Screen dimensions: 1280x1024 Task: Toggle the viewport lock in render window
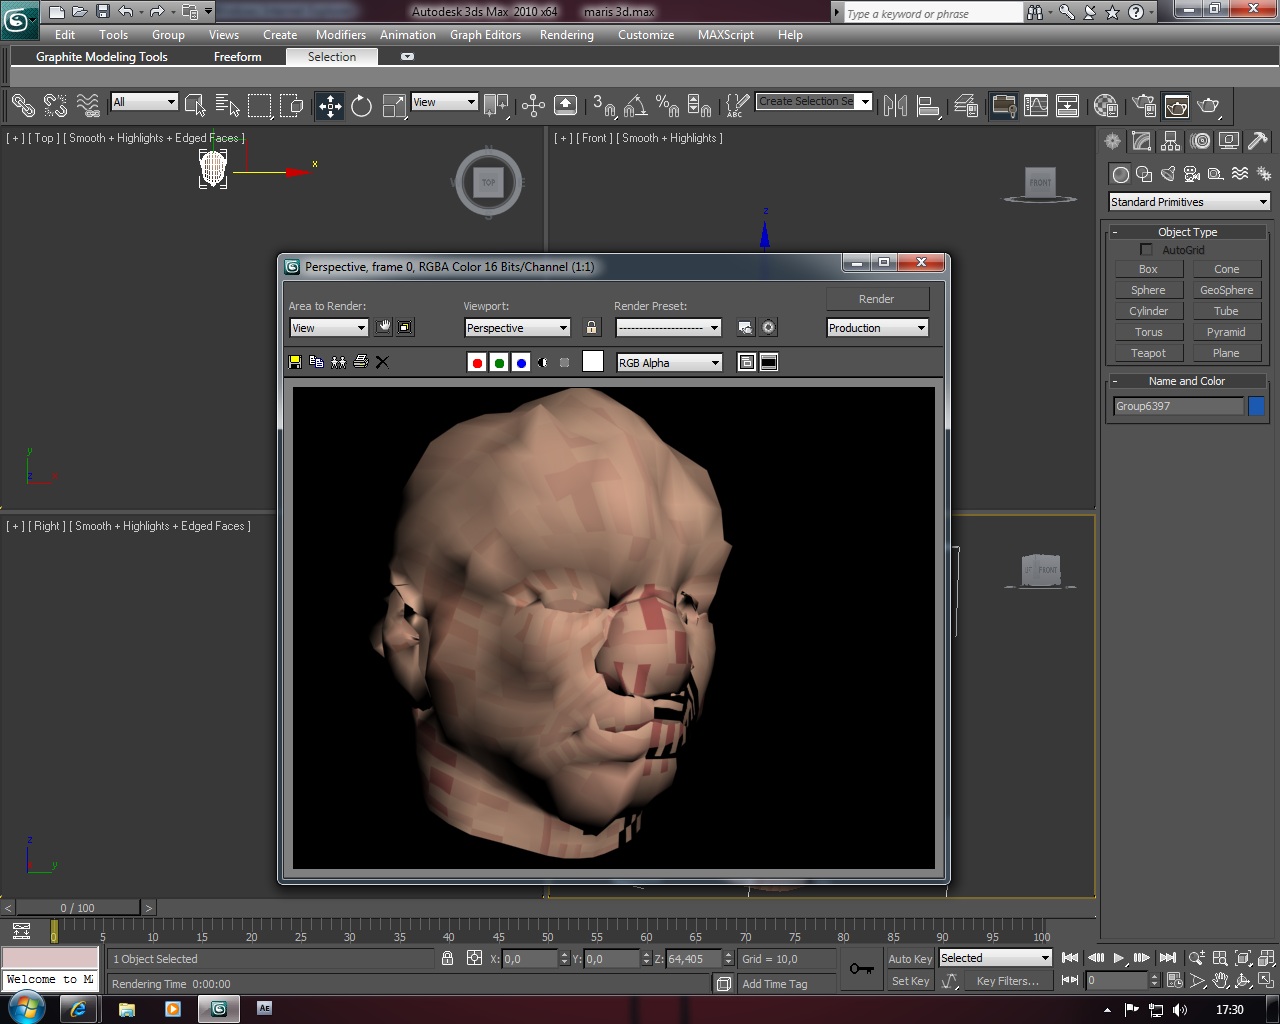click(591, 328)
